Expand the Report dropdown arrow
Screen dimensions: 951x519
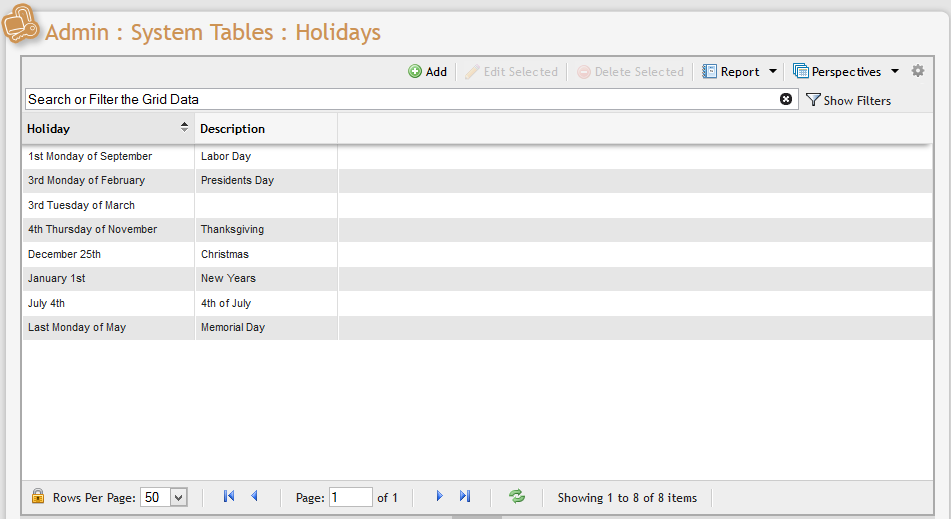pyautogui.click(x=773, y=72)
